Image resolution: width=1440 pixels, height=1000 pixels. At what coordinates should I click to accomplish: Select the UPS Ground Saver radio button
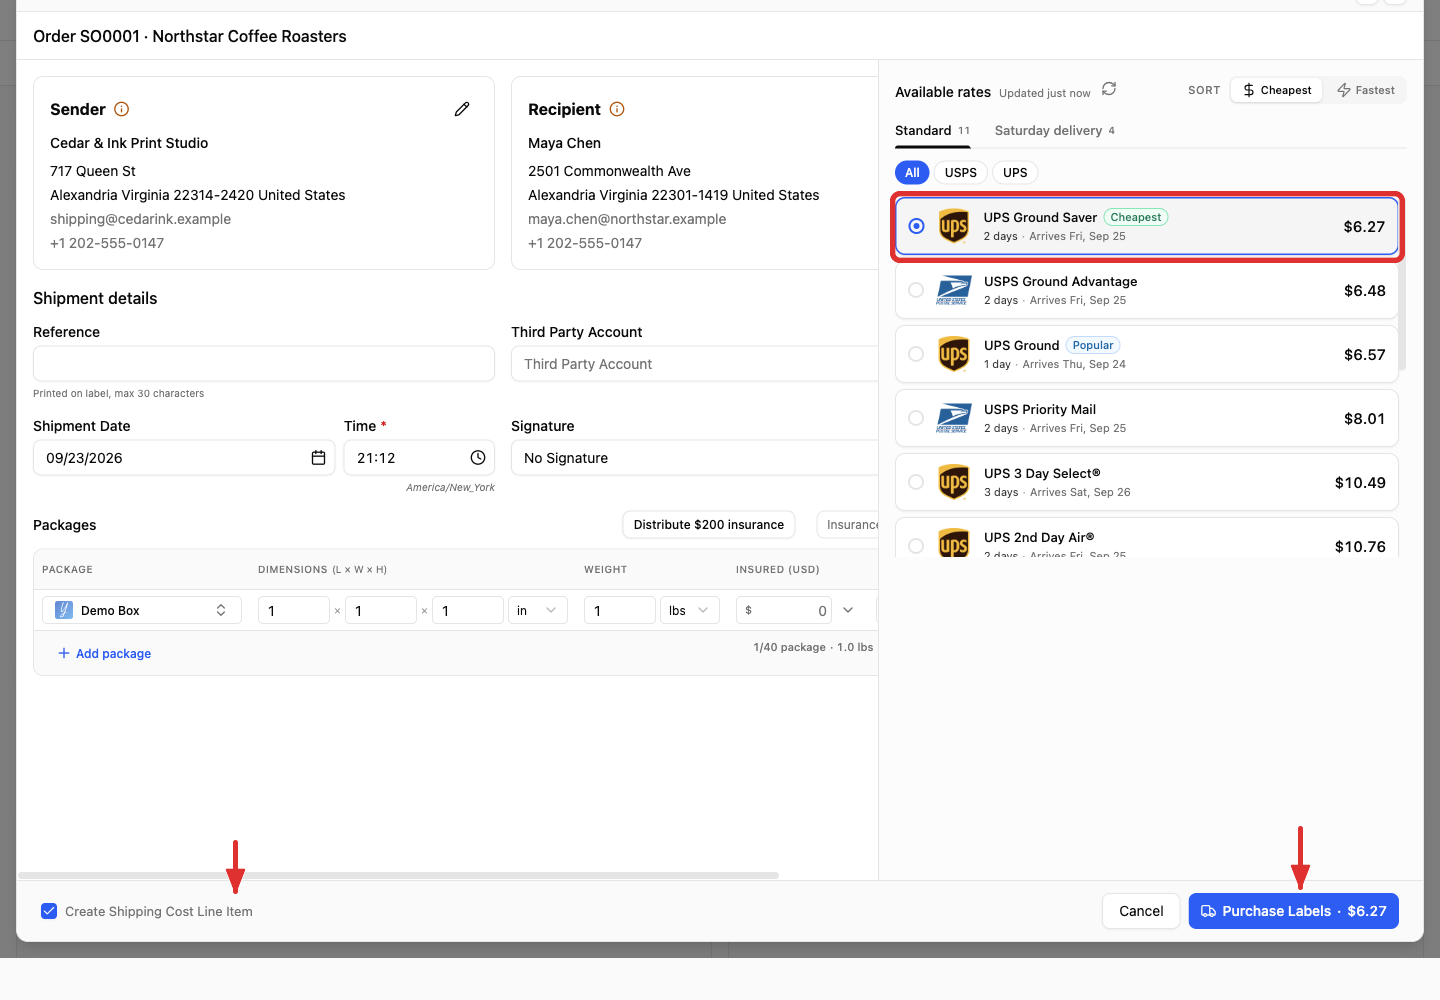click(916, 226)
